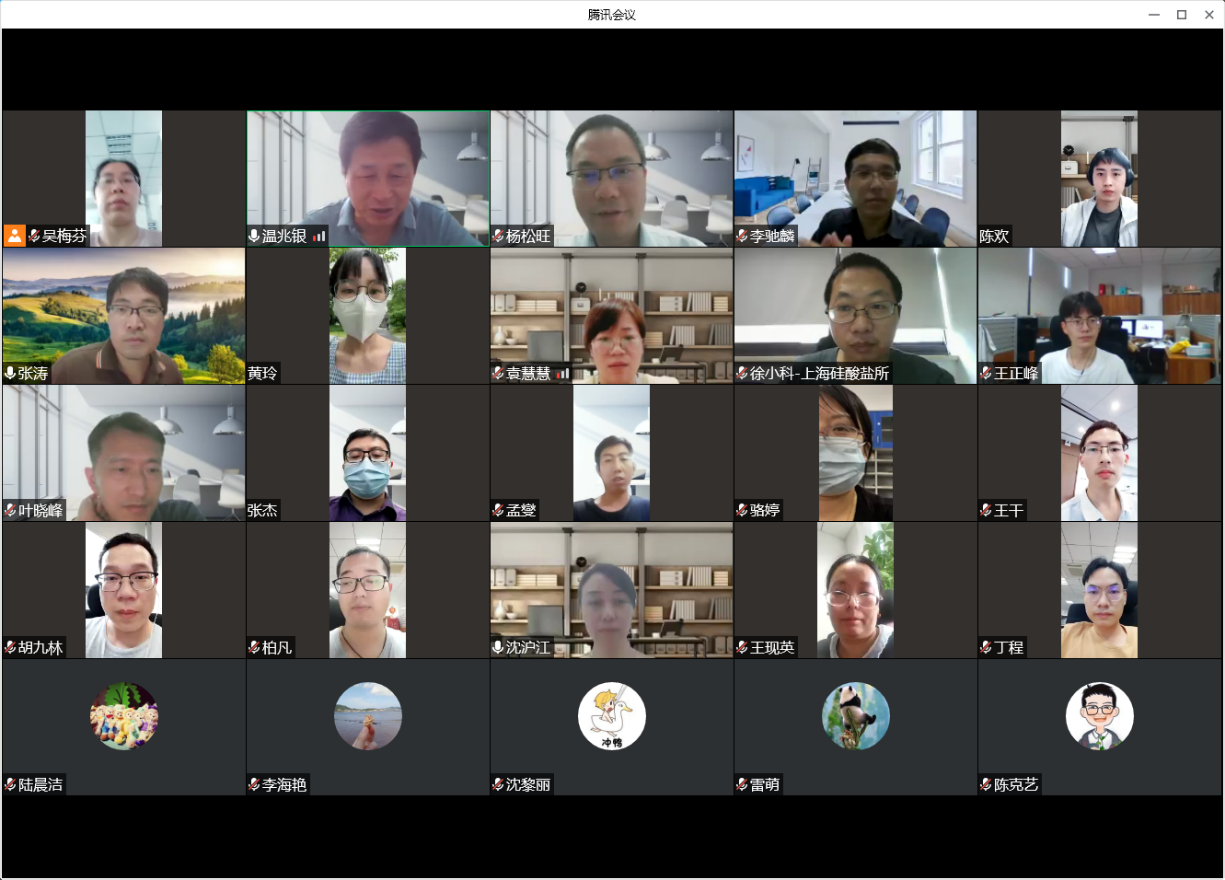This screenshot has width=1225, height=880.
Task: Click 丁程's muted microphone icon
Action: tap(986, 647)
